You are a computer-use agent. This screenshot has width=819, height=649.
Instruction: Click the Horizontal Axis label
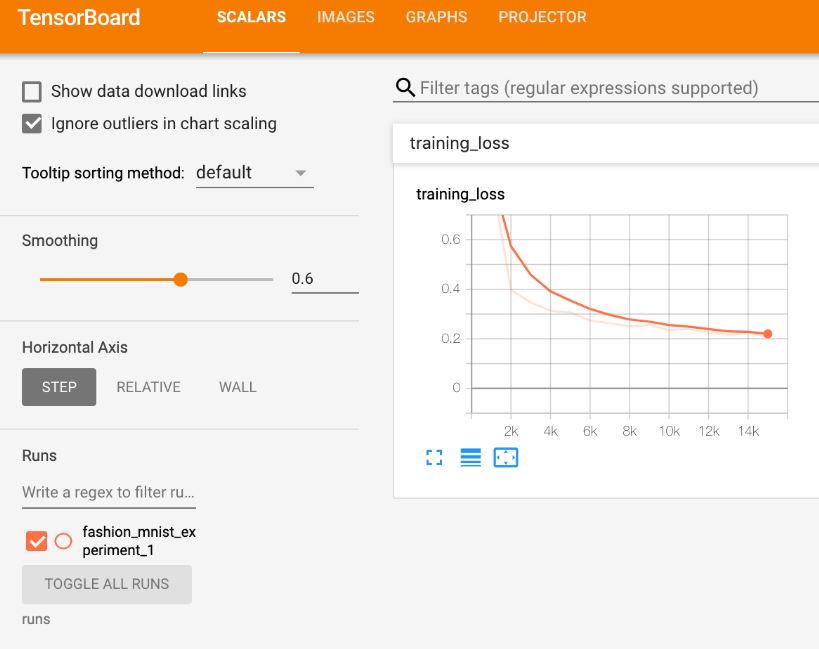[x=75, y=348]
